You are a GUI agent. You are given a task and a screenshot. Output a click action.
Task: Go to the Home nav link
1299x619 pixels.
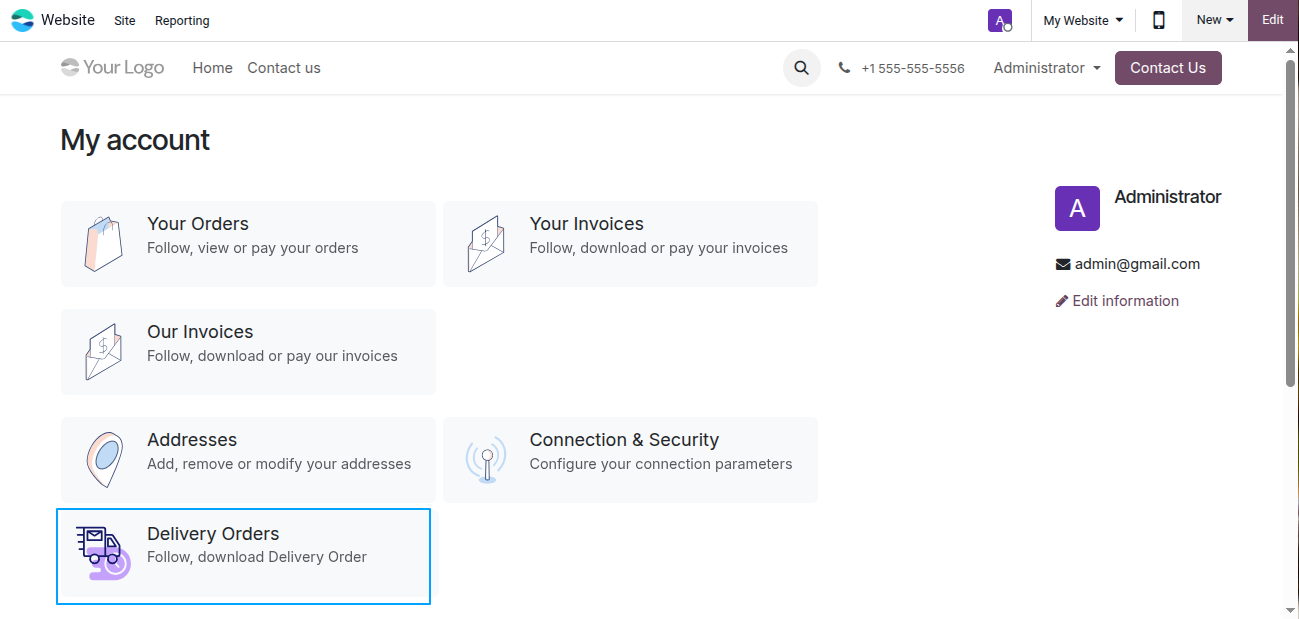click(x=212, y=68)
